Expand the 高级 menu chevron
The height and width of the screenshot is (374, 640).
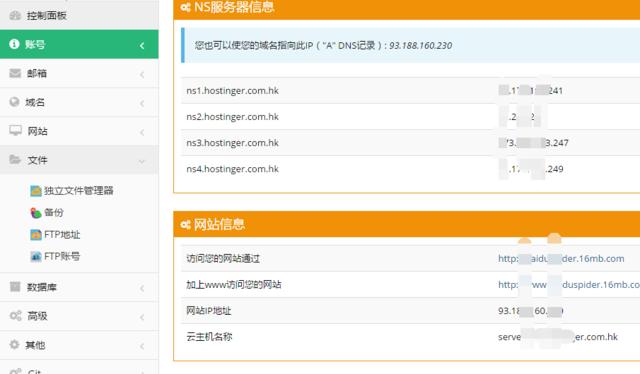[142, 317]
